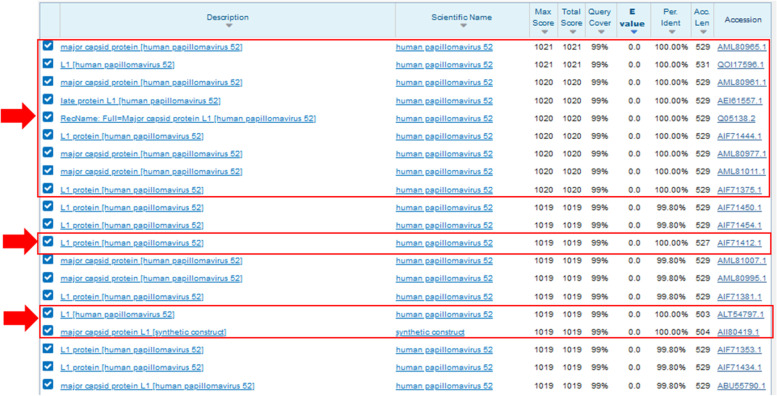Uncheck the checkbox for the QOI17596.1 row
777x396 pixels.
point(48,63)
